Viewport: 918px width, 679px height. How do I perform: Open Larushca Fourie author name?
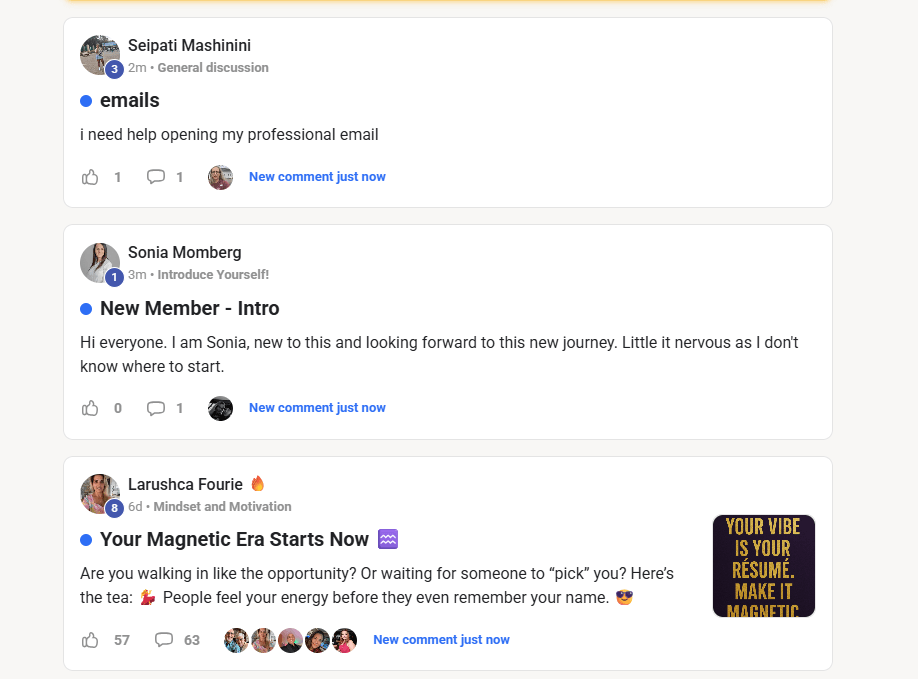(185, 485)
